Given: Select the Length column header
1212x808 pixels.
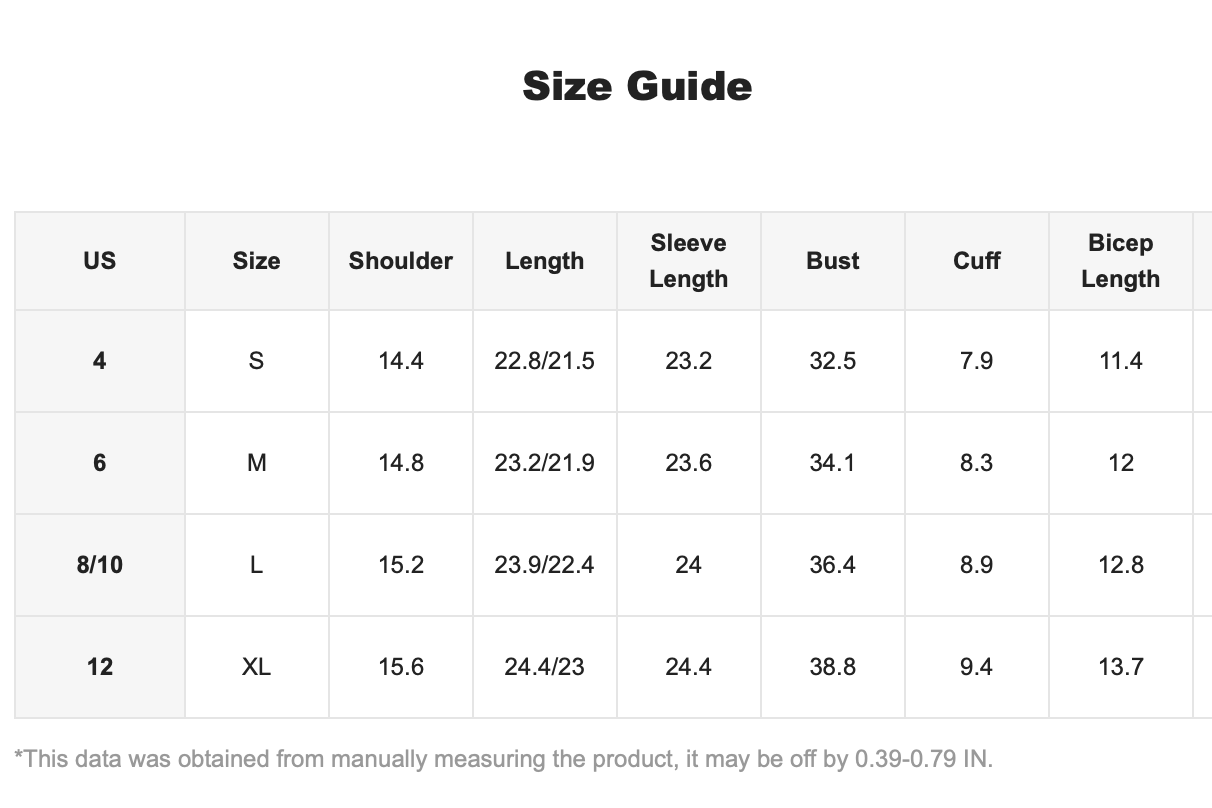Looking at the screenshot, I should pyautogui.click(x=545, y=261).
